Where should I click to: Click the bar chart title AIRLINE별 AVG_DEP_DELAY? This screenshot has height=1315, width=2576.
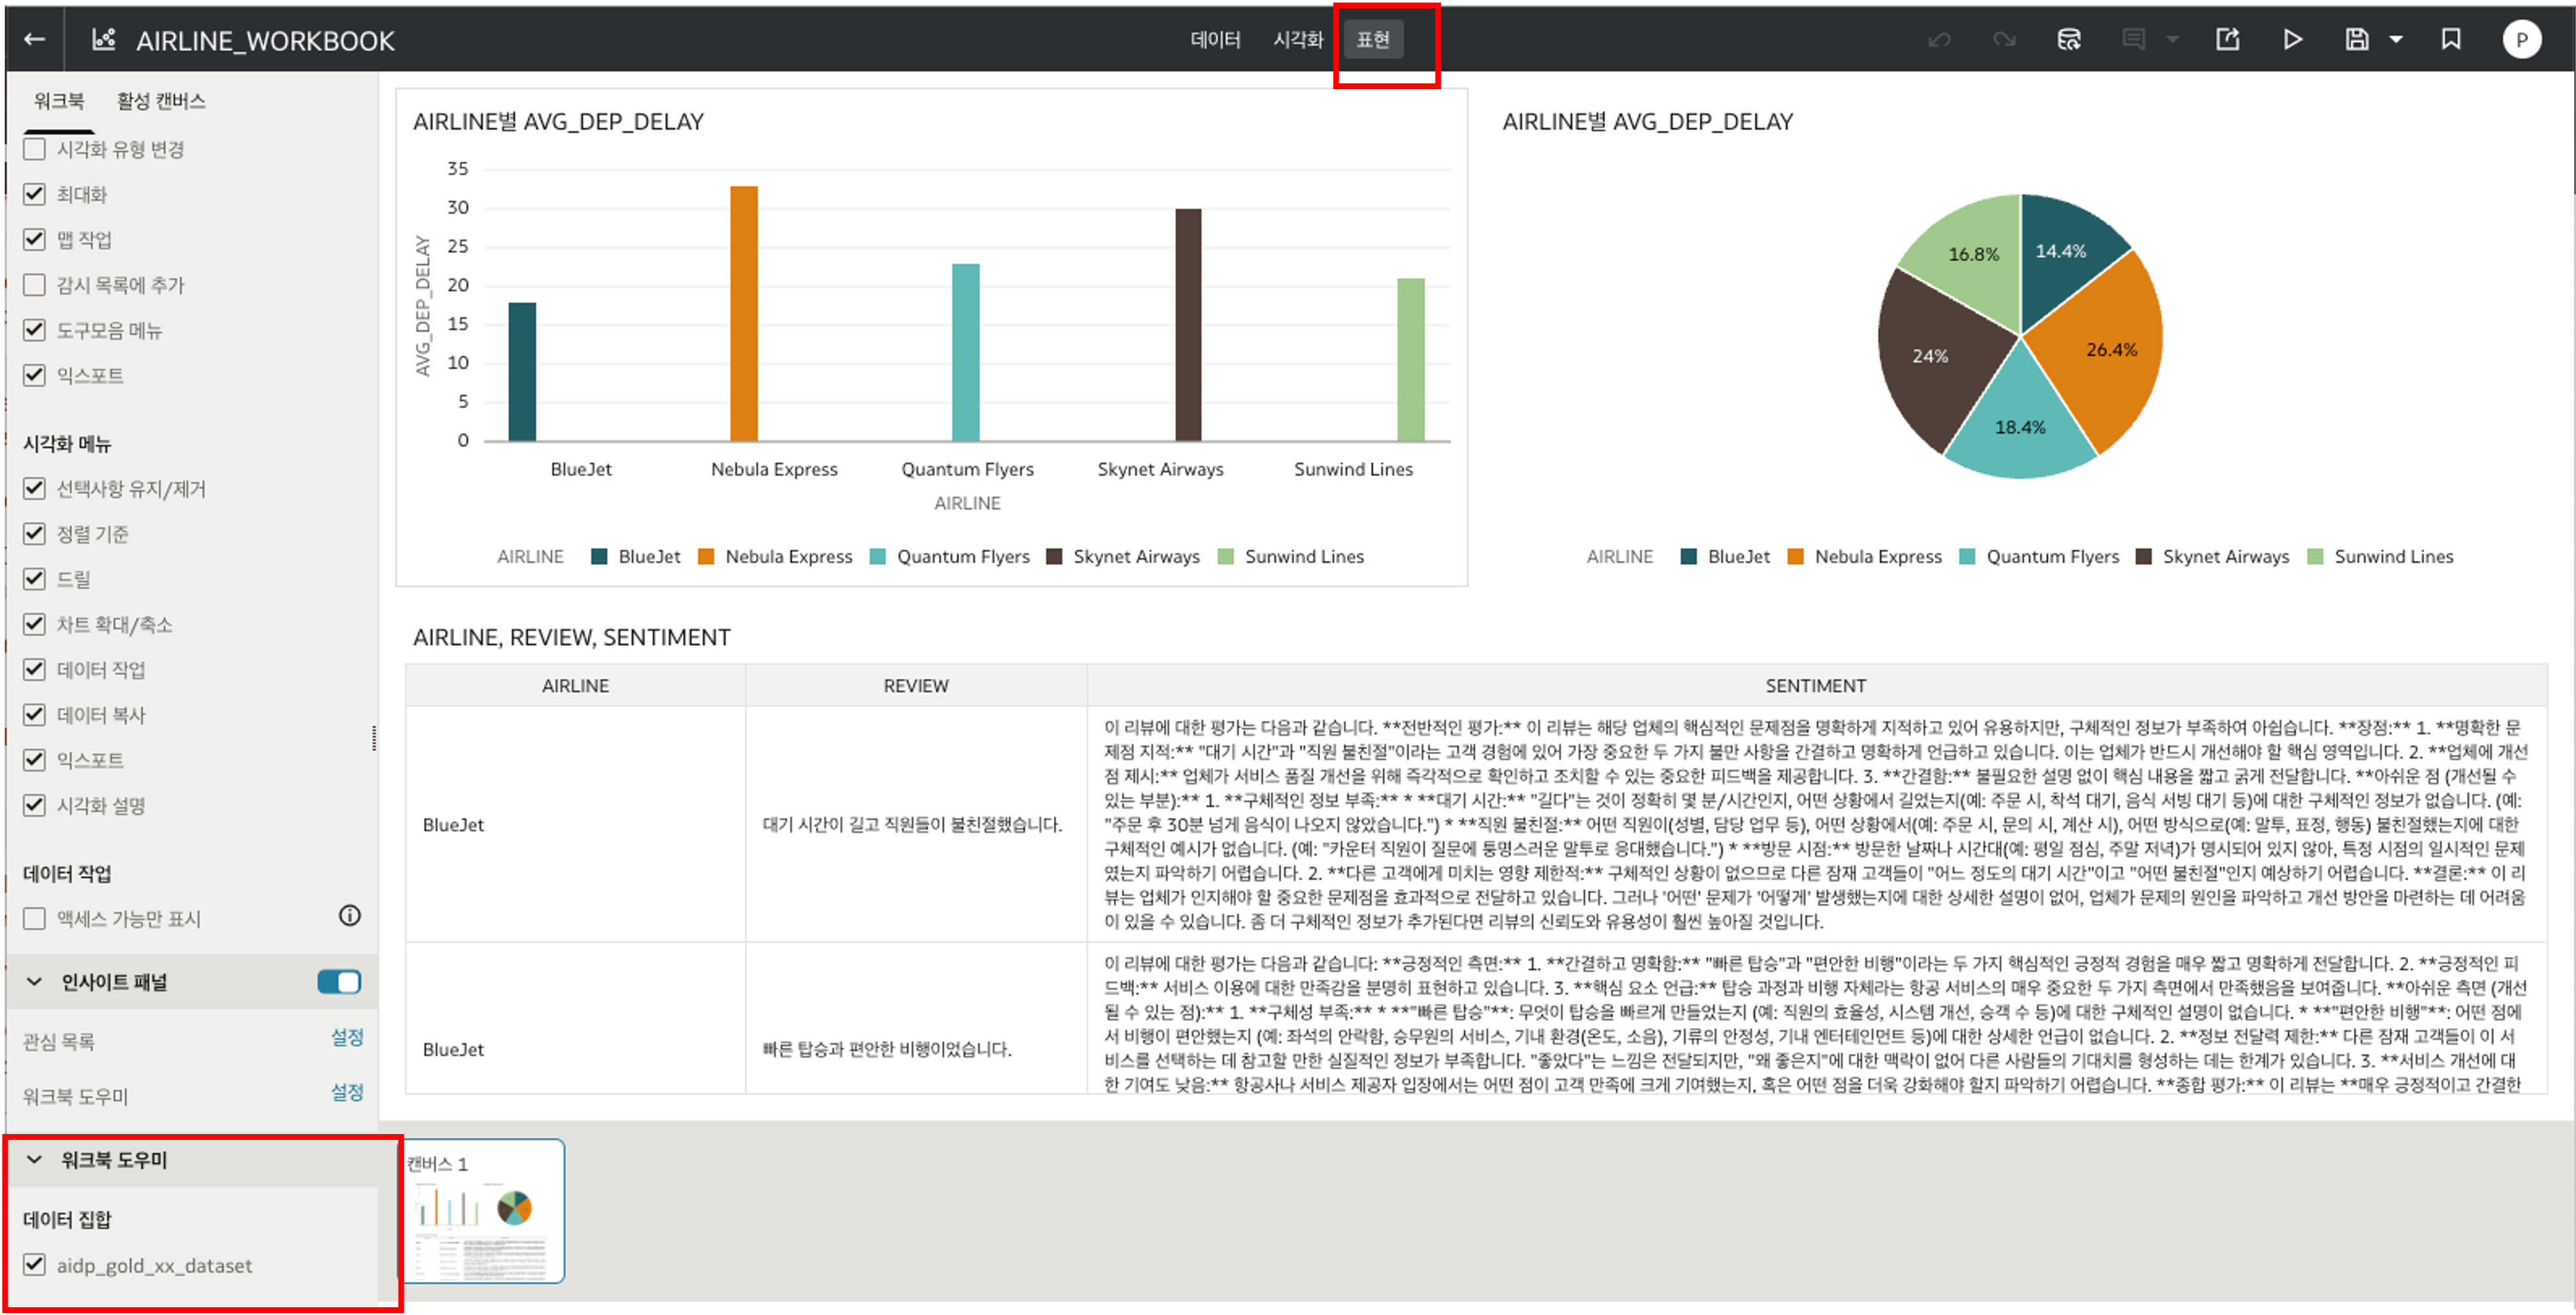point(558,122)
